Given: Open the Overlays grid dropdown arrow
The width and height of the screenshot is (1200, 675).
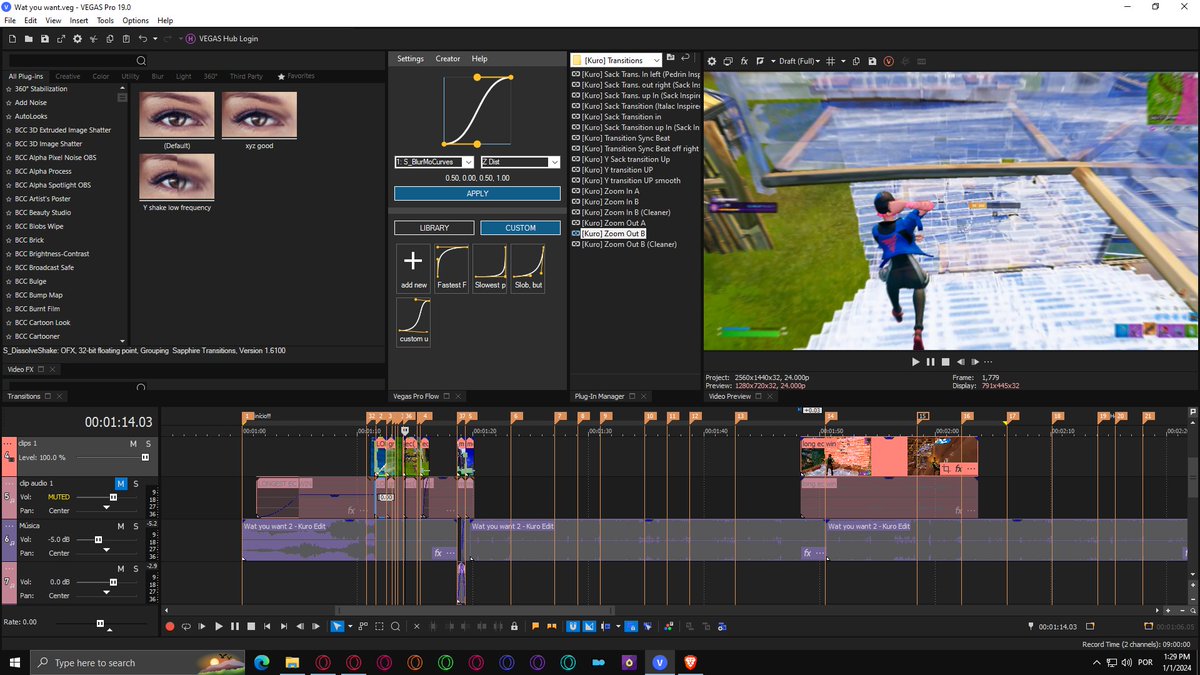Looking at the screenshot, I should point(843,61).
